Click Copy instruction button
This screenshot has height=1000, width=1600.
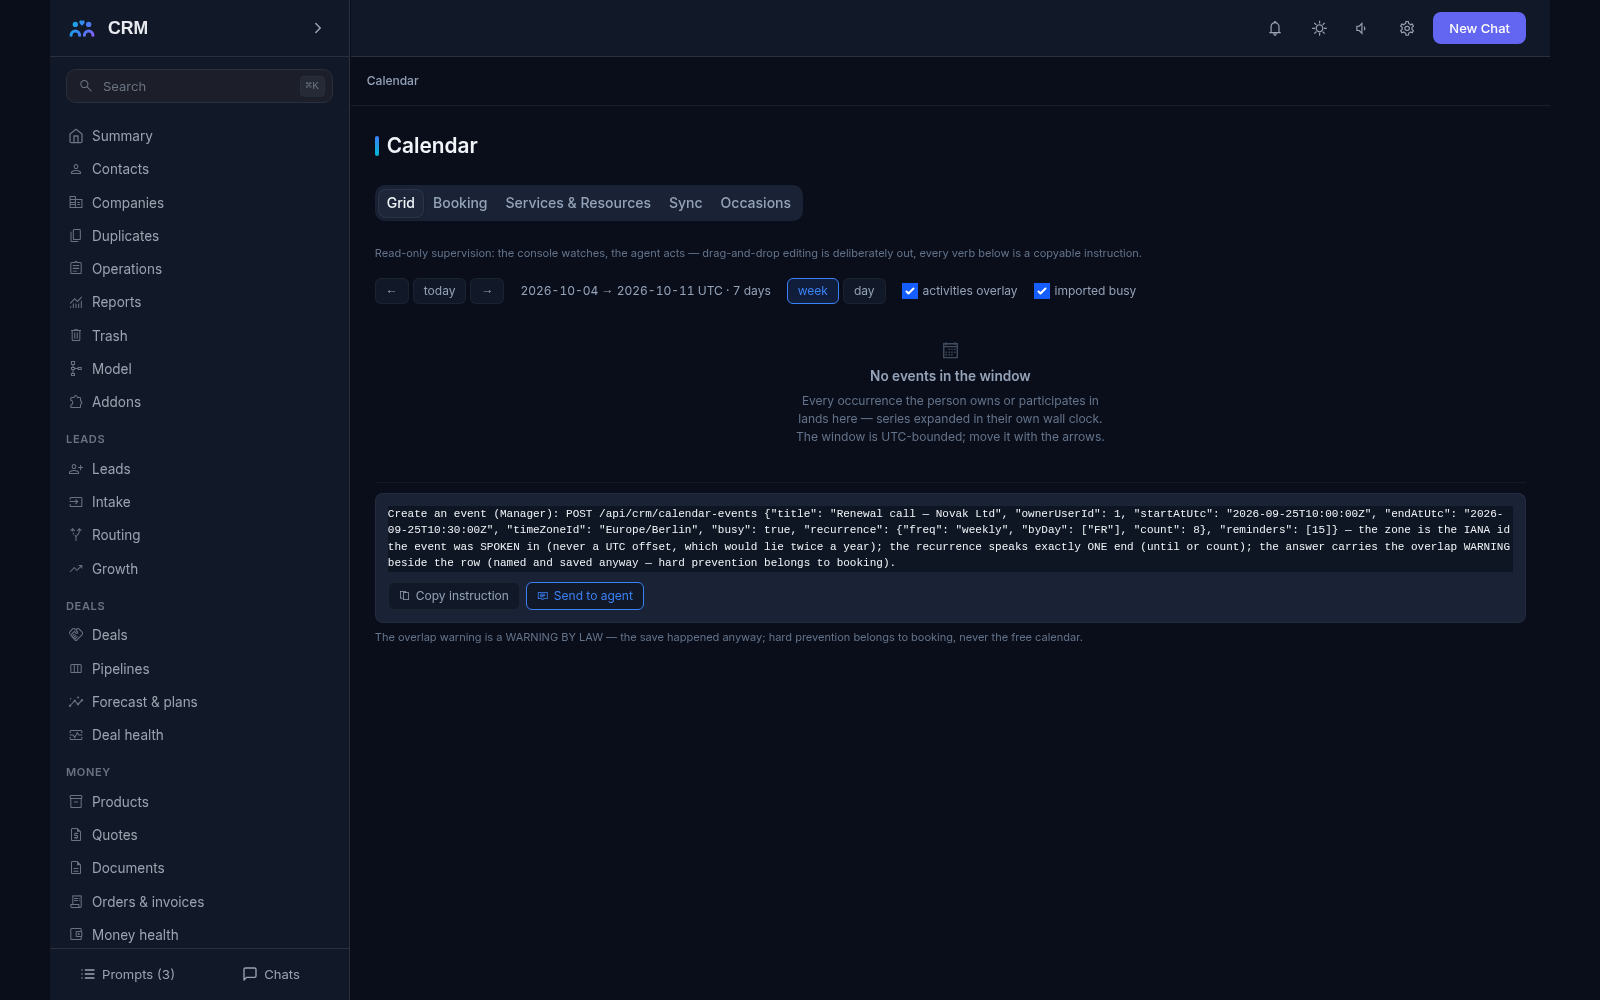454,596
